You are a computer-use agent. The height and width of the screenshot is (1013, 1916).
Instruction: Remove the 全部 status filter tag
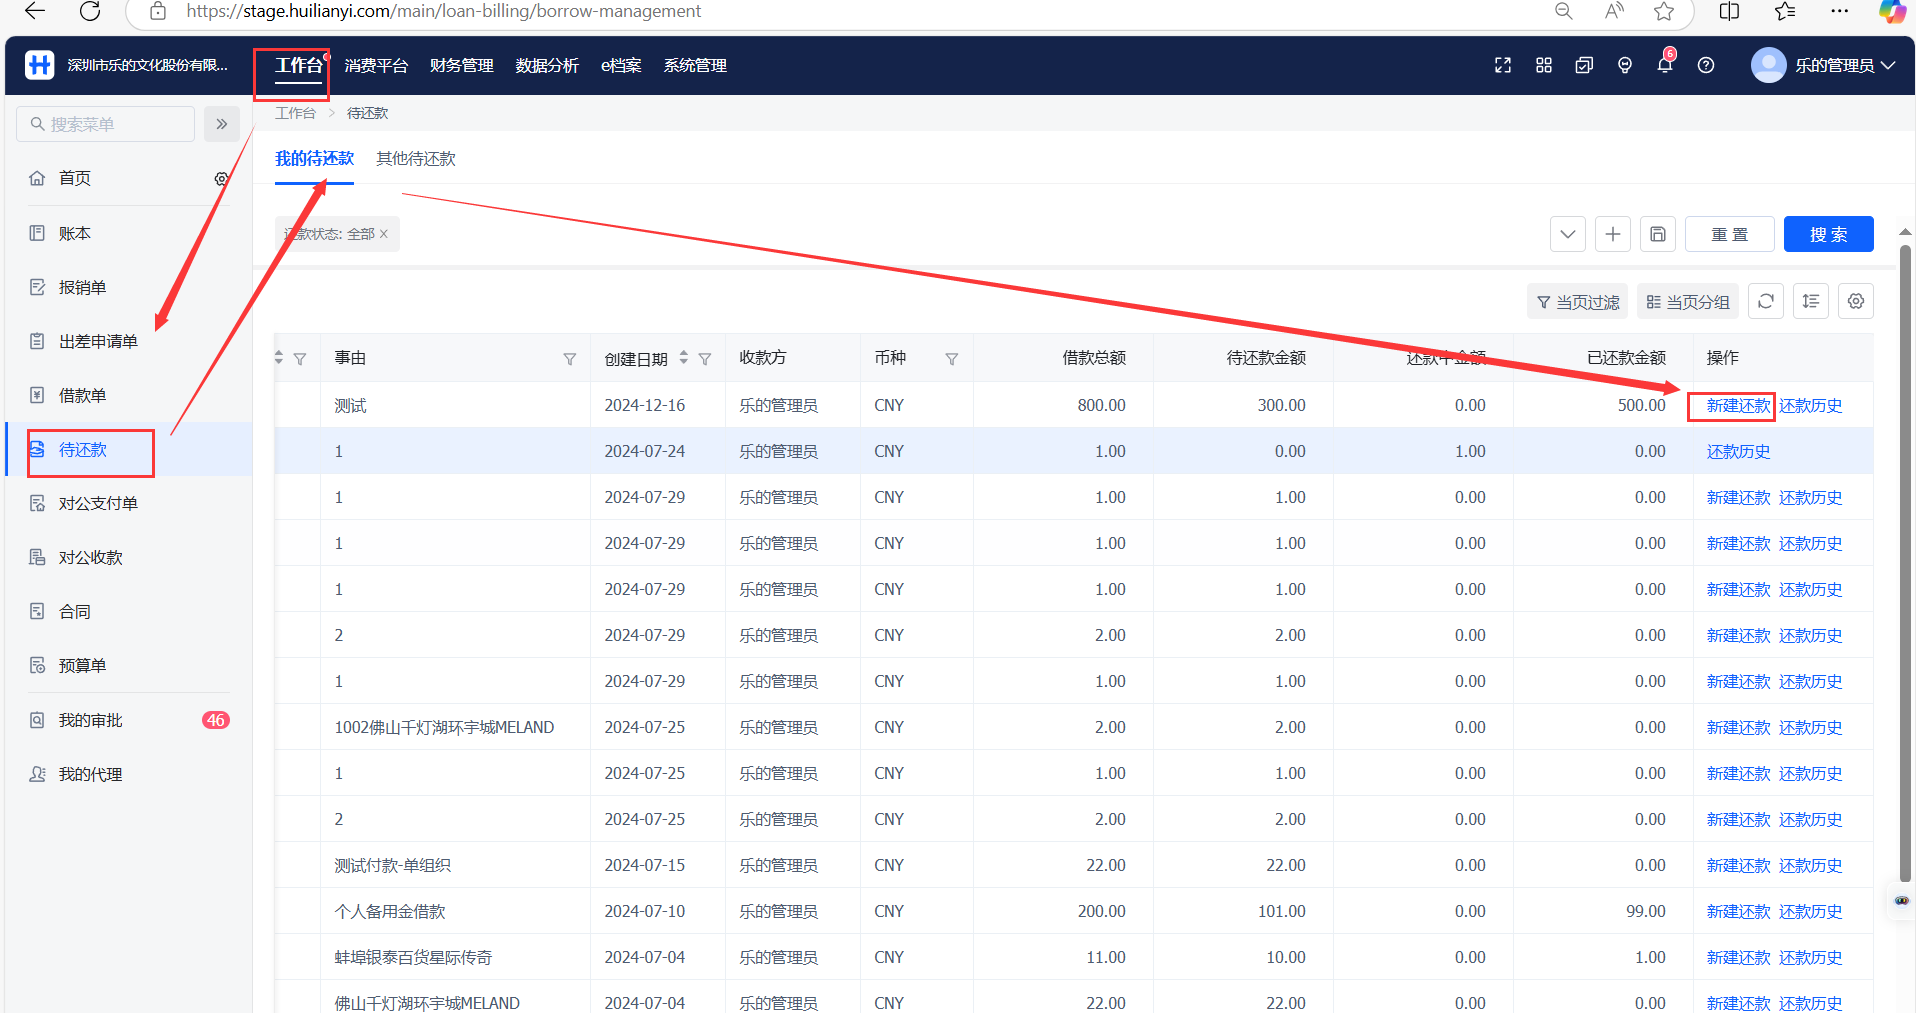click(384, 234)
